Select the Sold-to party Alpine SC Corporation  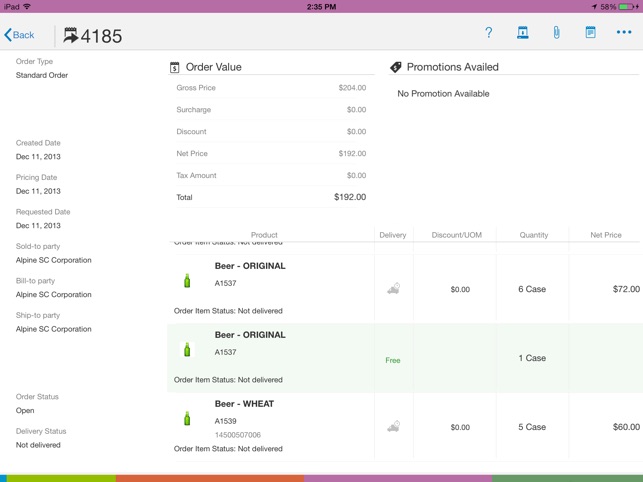[54, 260]
